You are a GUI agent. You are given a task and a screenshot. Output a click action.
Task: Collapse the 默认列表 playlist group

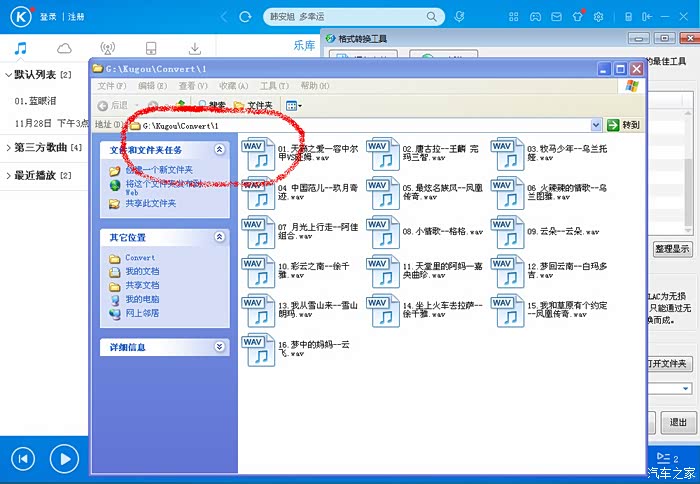coord(8,75)
